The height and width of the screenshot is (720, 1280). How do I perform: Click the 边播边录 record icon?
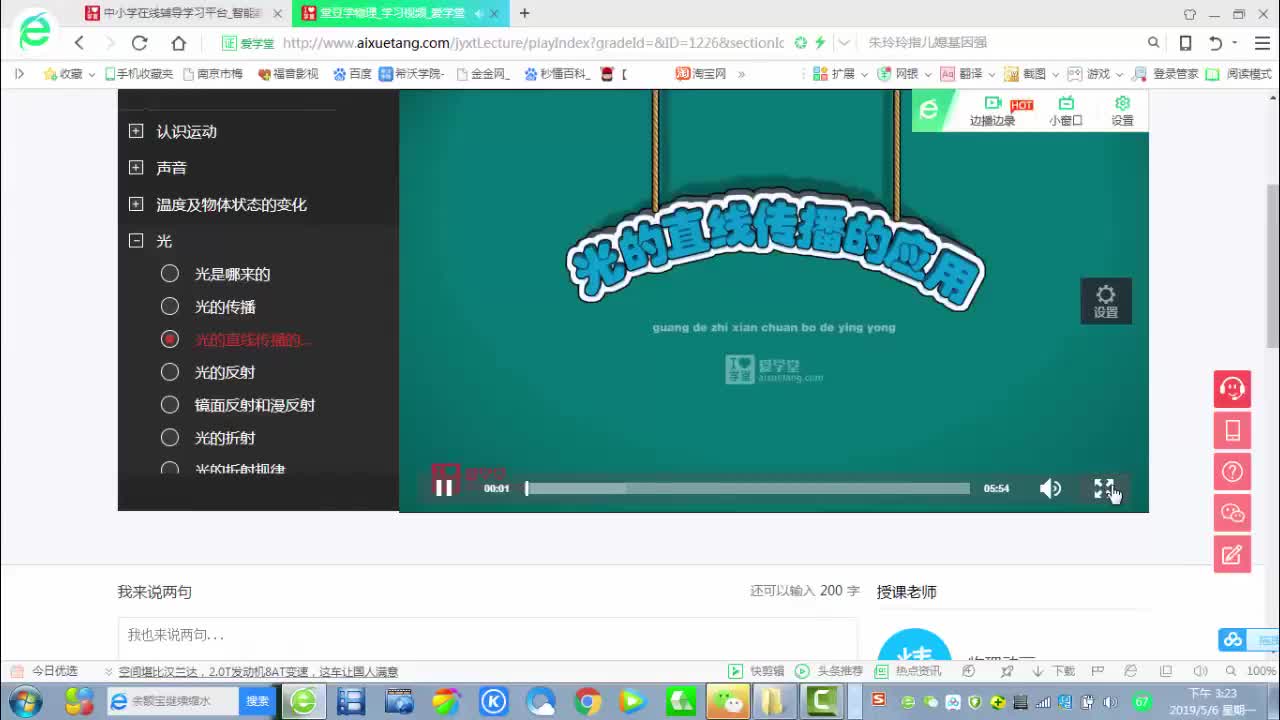tap(992, 111)
